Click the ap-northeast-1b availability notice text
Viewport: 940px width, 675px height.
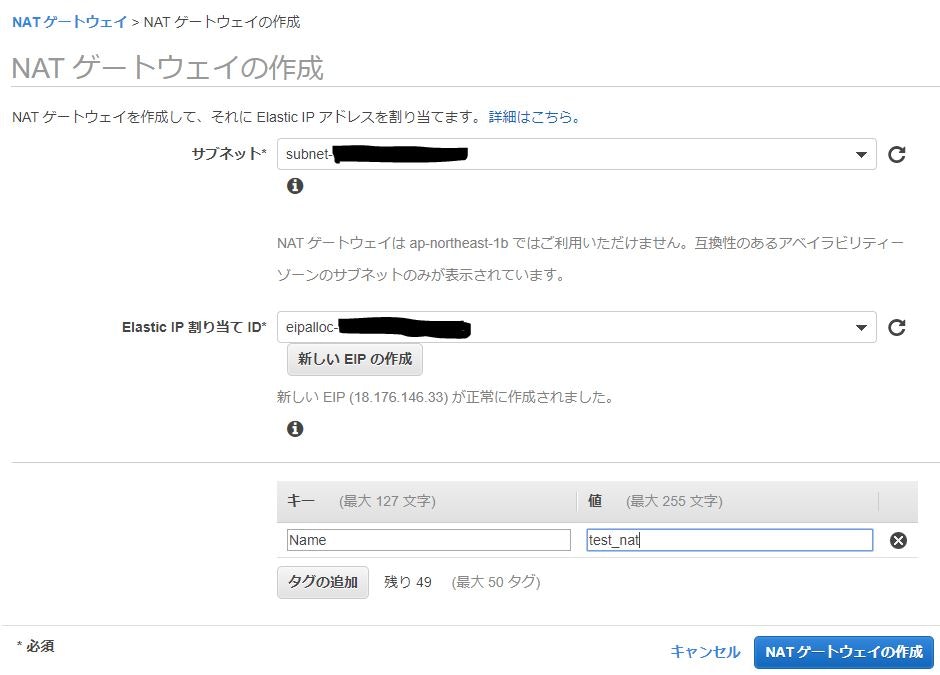590,259
